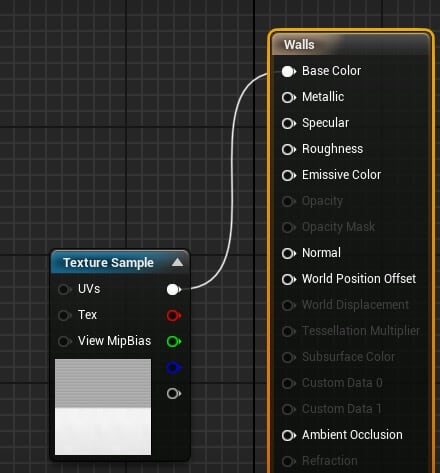Click the Normal input pin
This screenshot has height=473, width=440.
click(x=289, y=253)
